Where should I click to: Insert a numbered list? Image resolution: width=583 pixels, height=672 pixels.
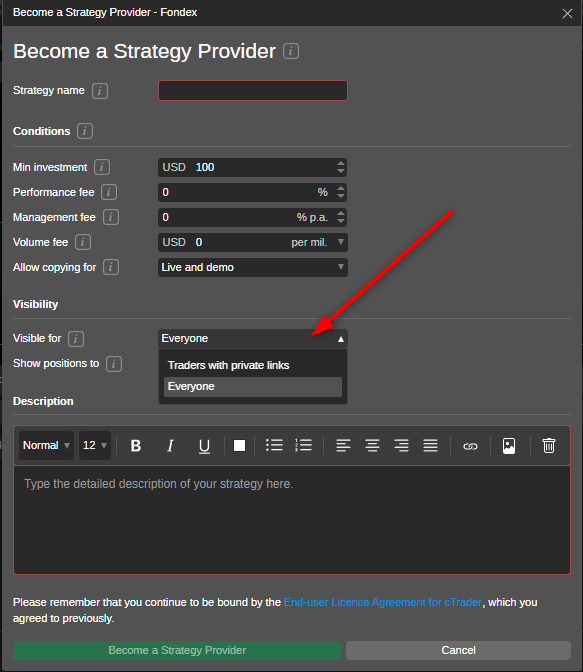304,445
